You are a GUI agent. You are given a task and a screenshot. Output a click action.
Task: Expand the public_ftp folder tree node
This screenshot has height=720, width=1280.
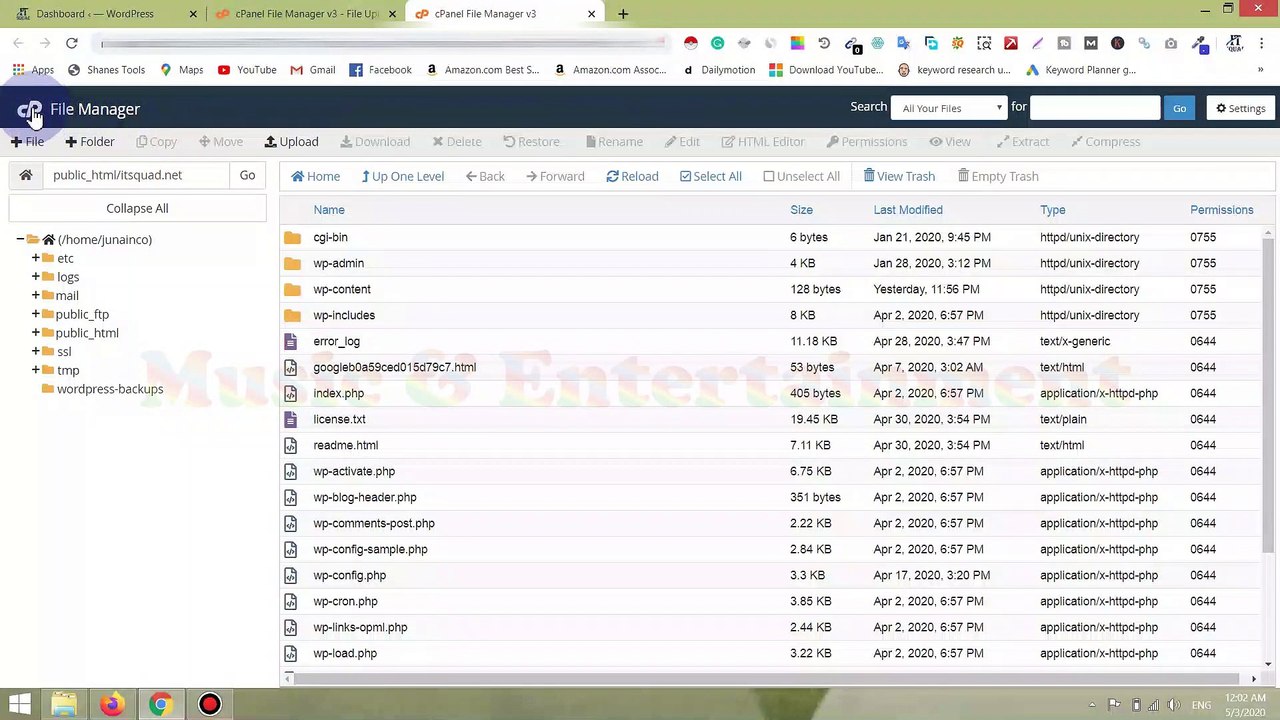(36, 314)
